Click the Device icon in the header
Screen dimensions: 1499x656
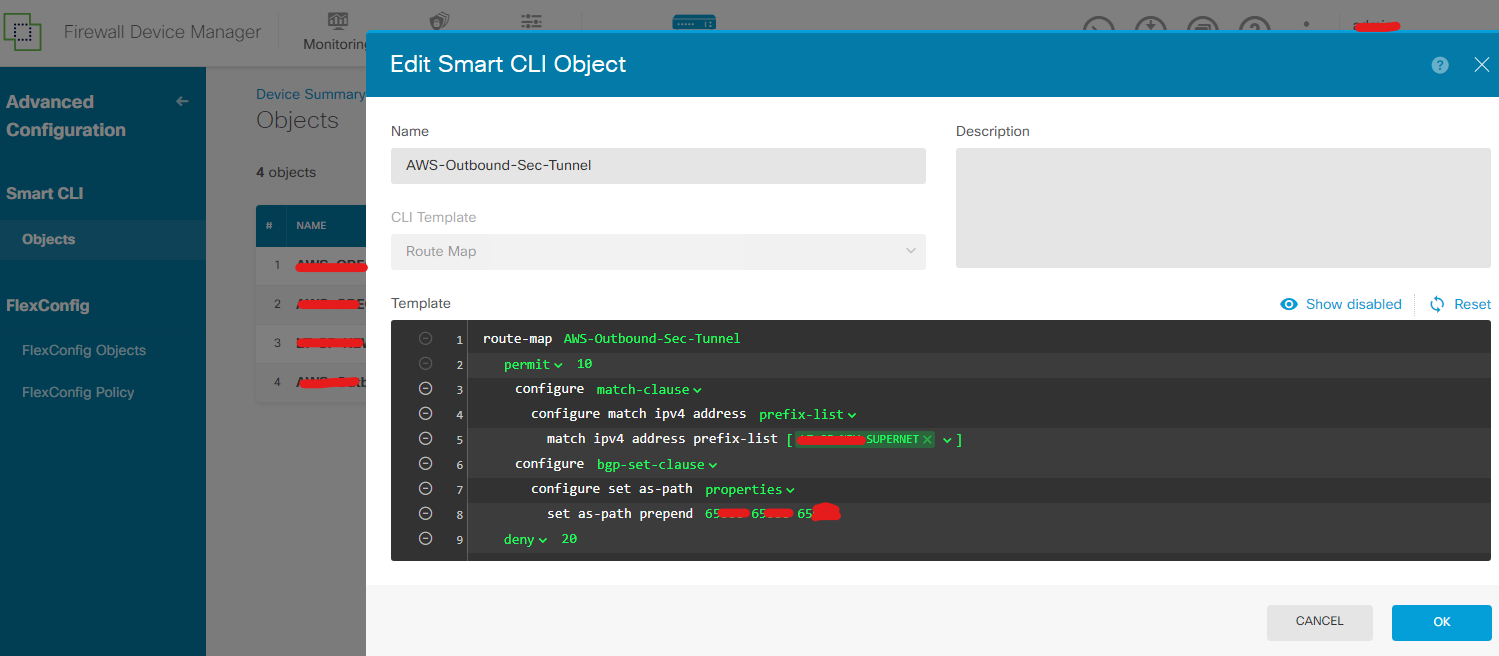[693, 20]
